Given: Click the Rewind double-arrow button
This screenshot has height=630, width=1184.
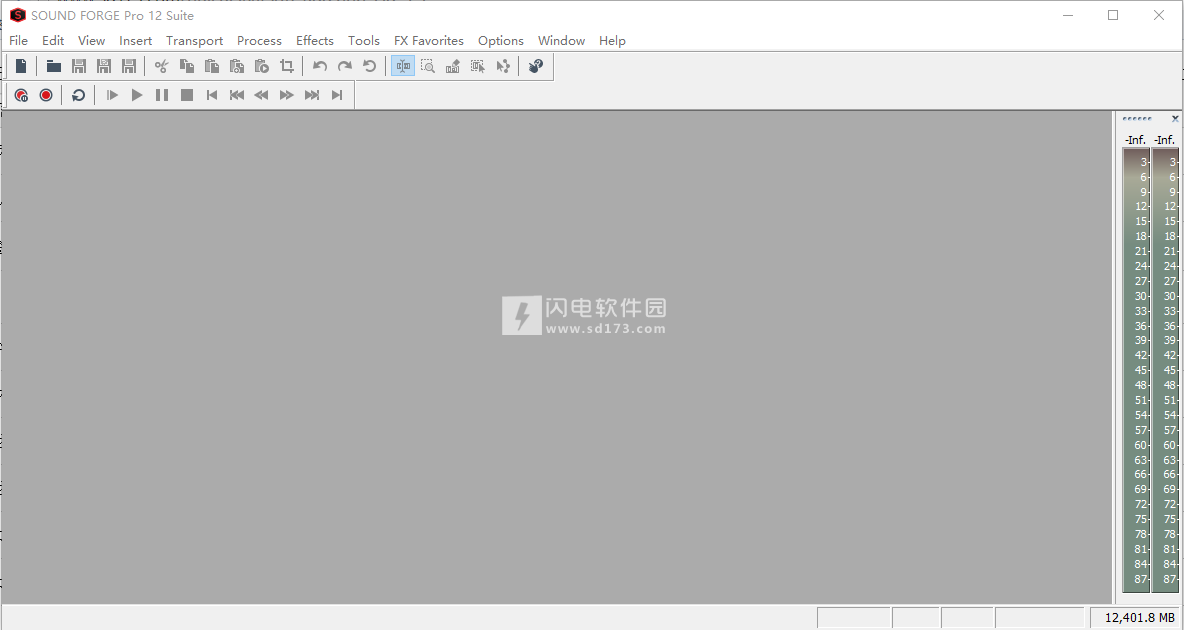Looking at the screenshot, I should click(x=261, y=95).
